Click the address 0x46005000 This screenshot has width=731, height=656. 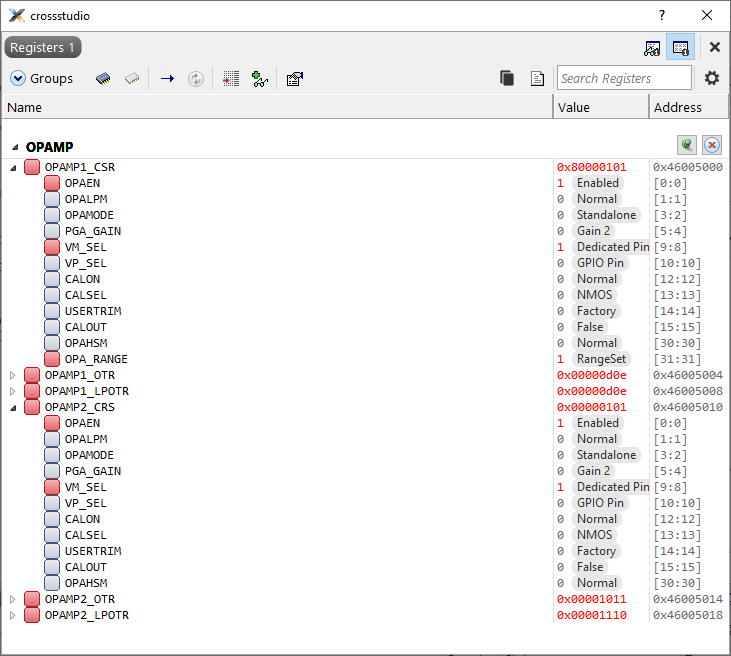coord(688,167)
